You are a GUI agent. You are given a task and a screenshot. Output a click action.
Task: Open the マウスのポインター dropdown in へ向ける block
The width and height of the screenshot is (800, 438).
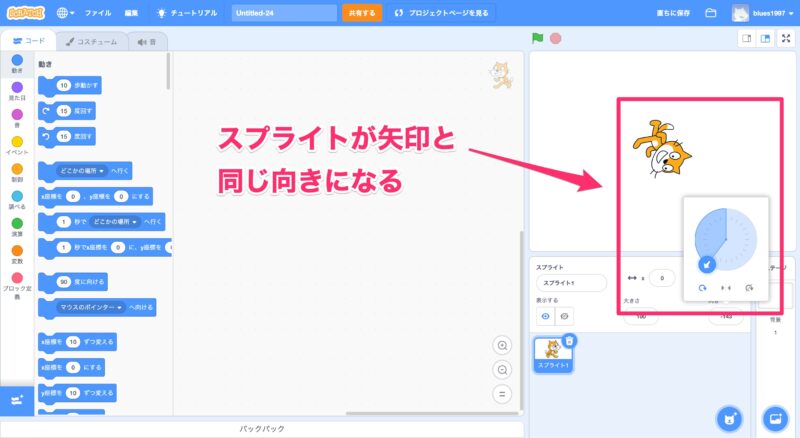click(x=91, y=307)
